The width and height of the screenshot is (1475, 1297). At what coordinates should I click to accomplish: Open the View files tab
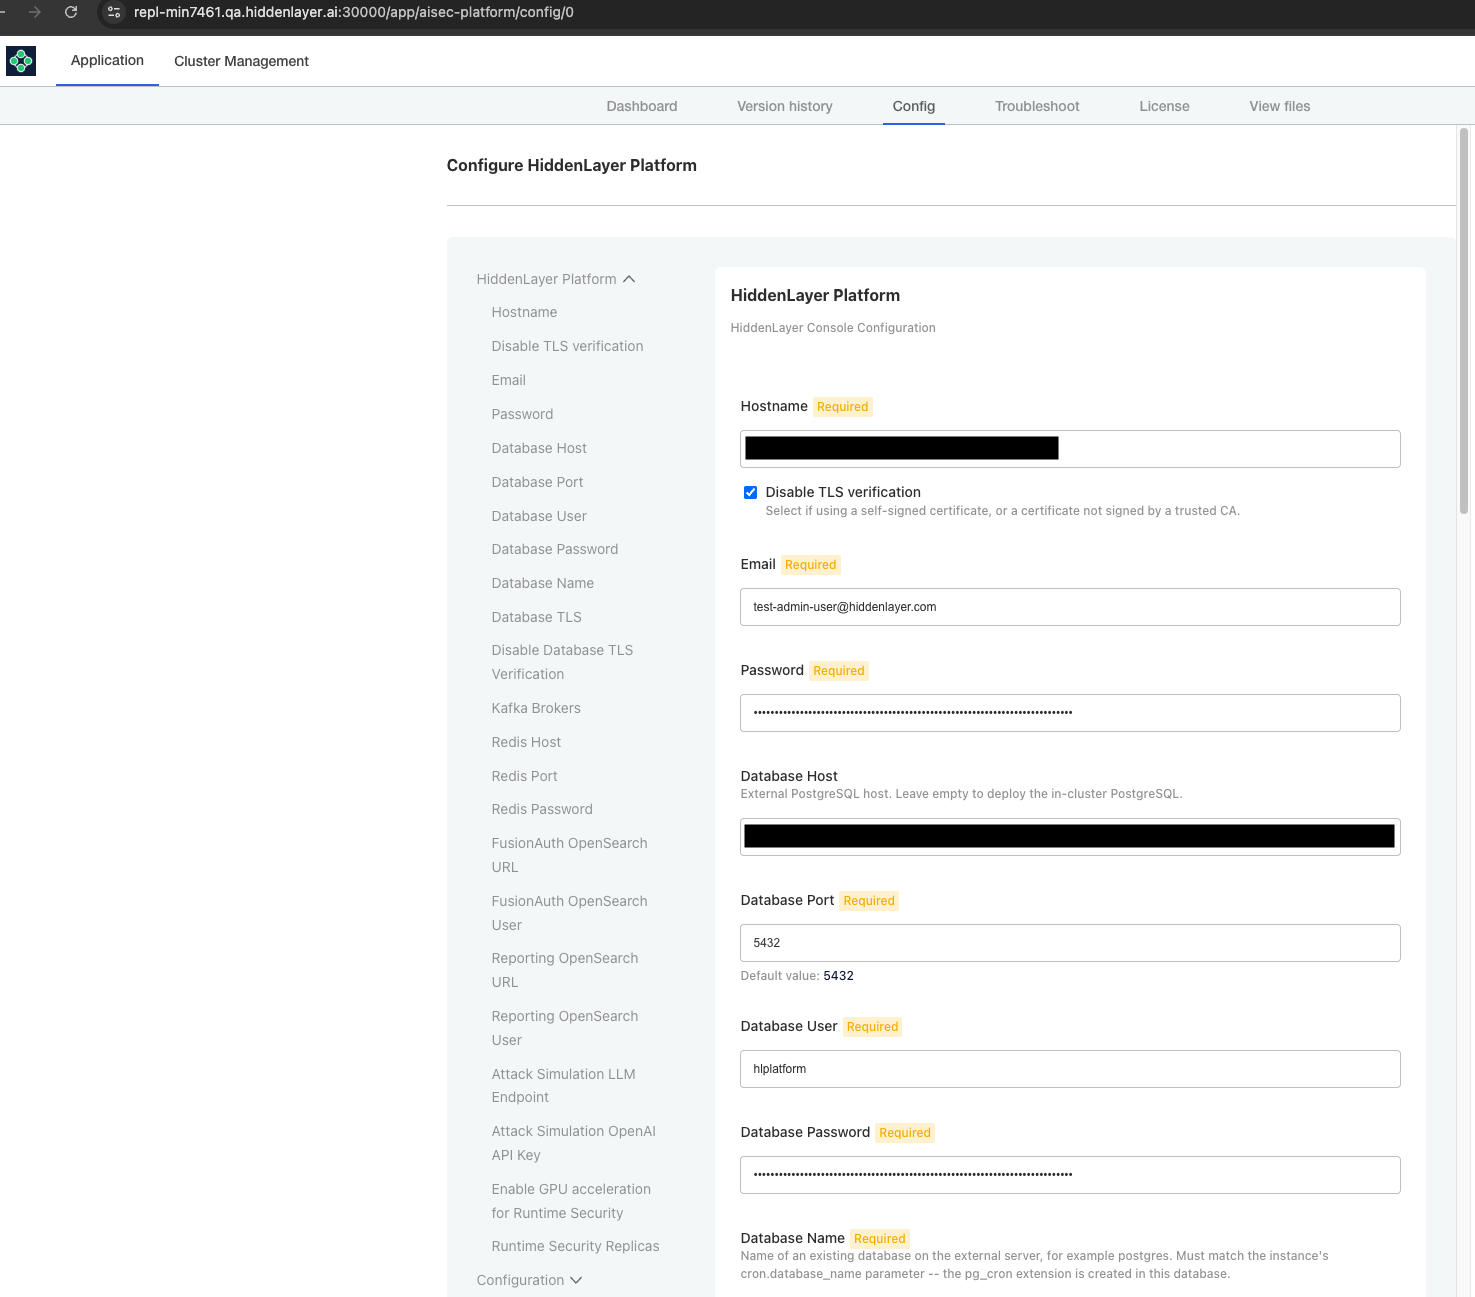[x=1280, y=106]
